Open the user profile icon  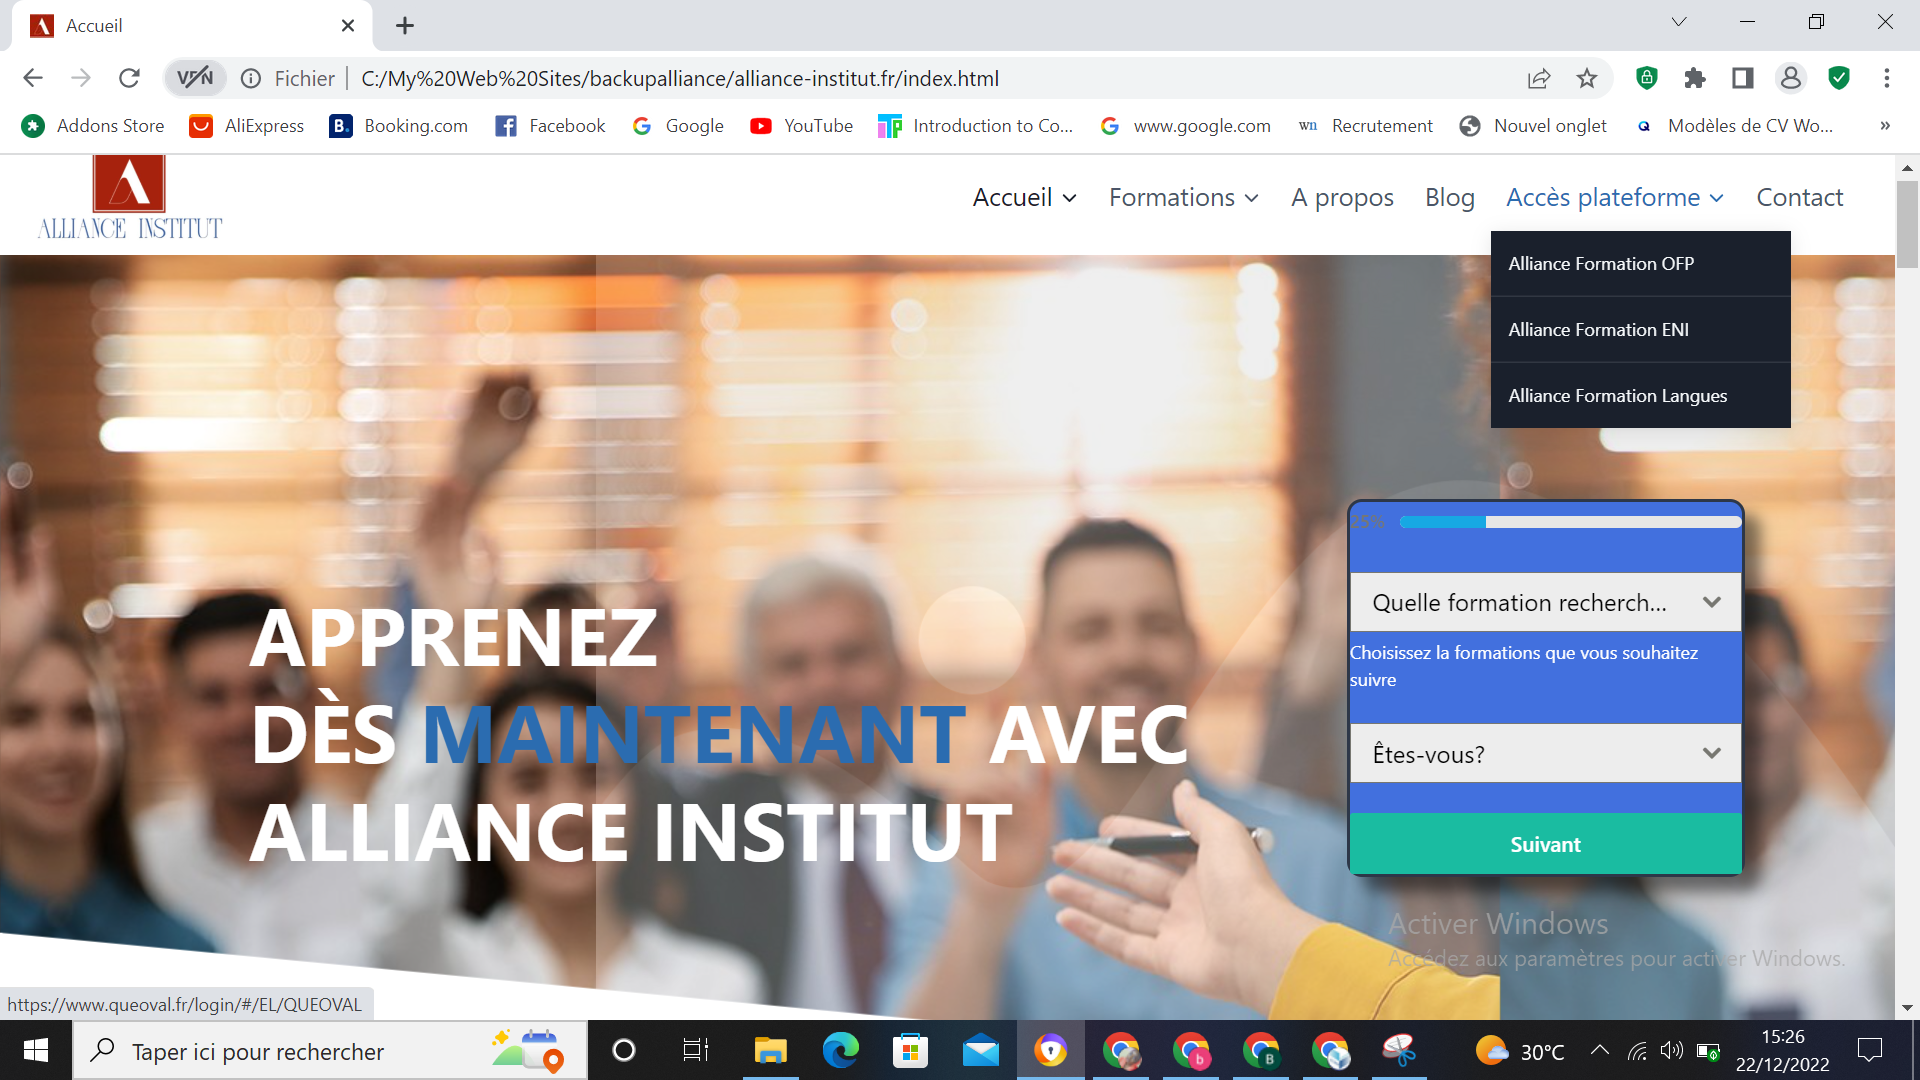click(1790, 78)
